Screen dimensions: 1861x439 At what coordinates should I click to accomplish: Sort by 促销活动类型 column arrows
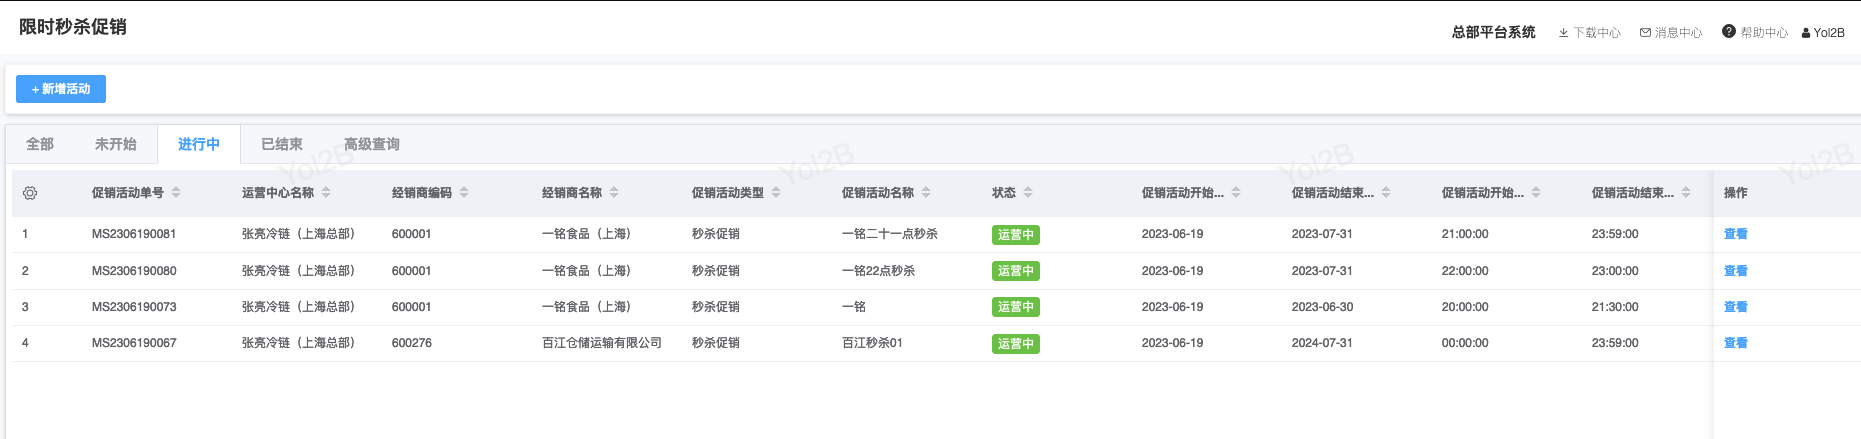(776, 192)
